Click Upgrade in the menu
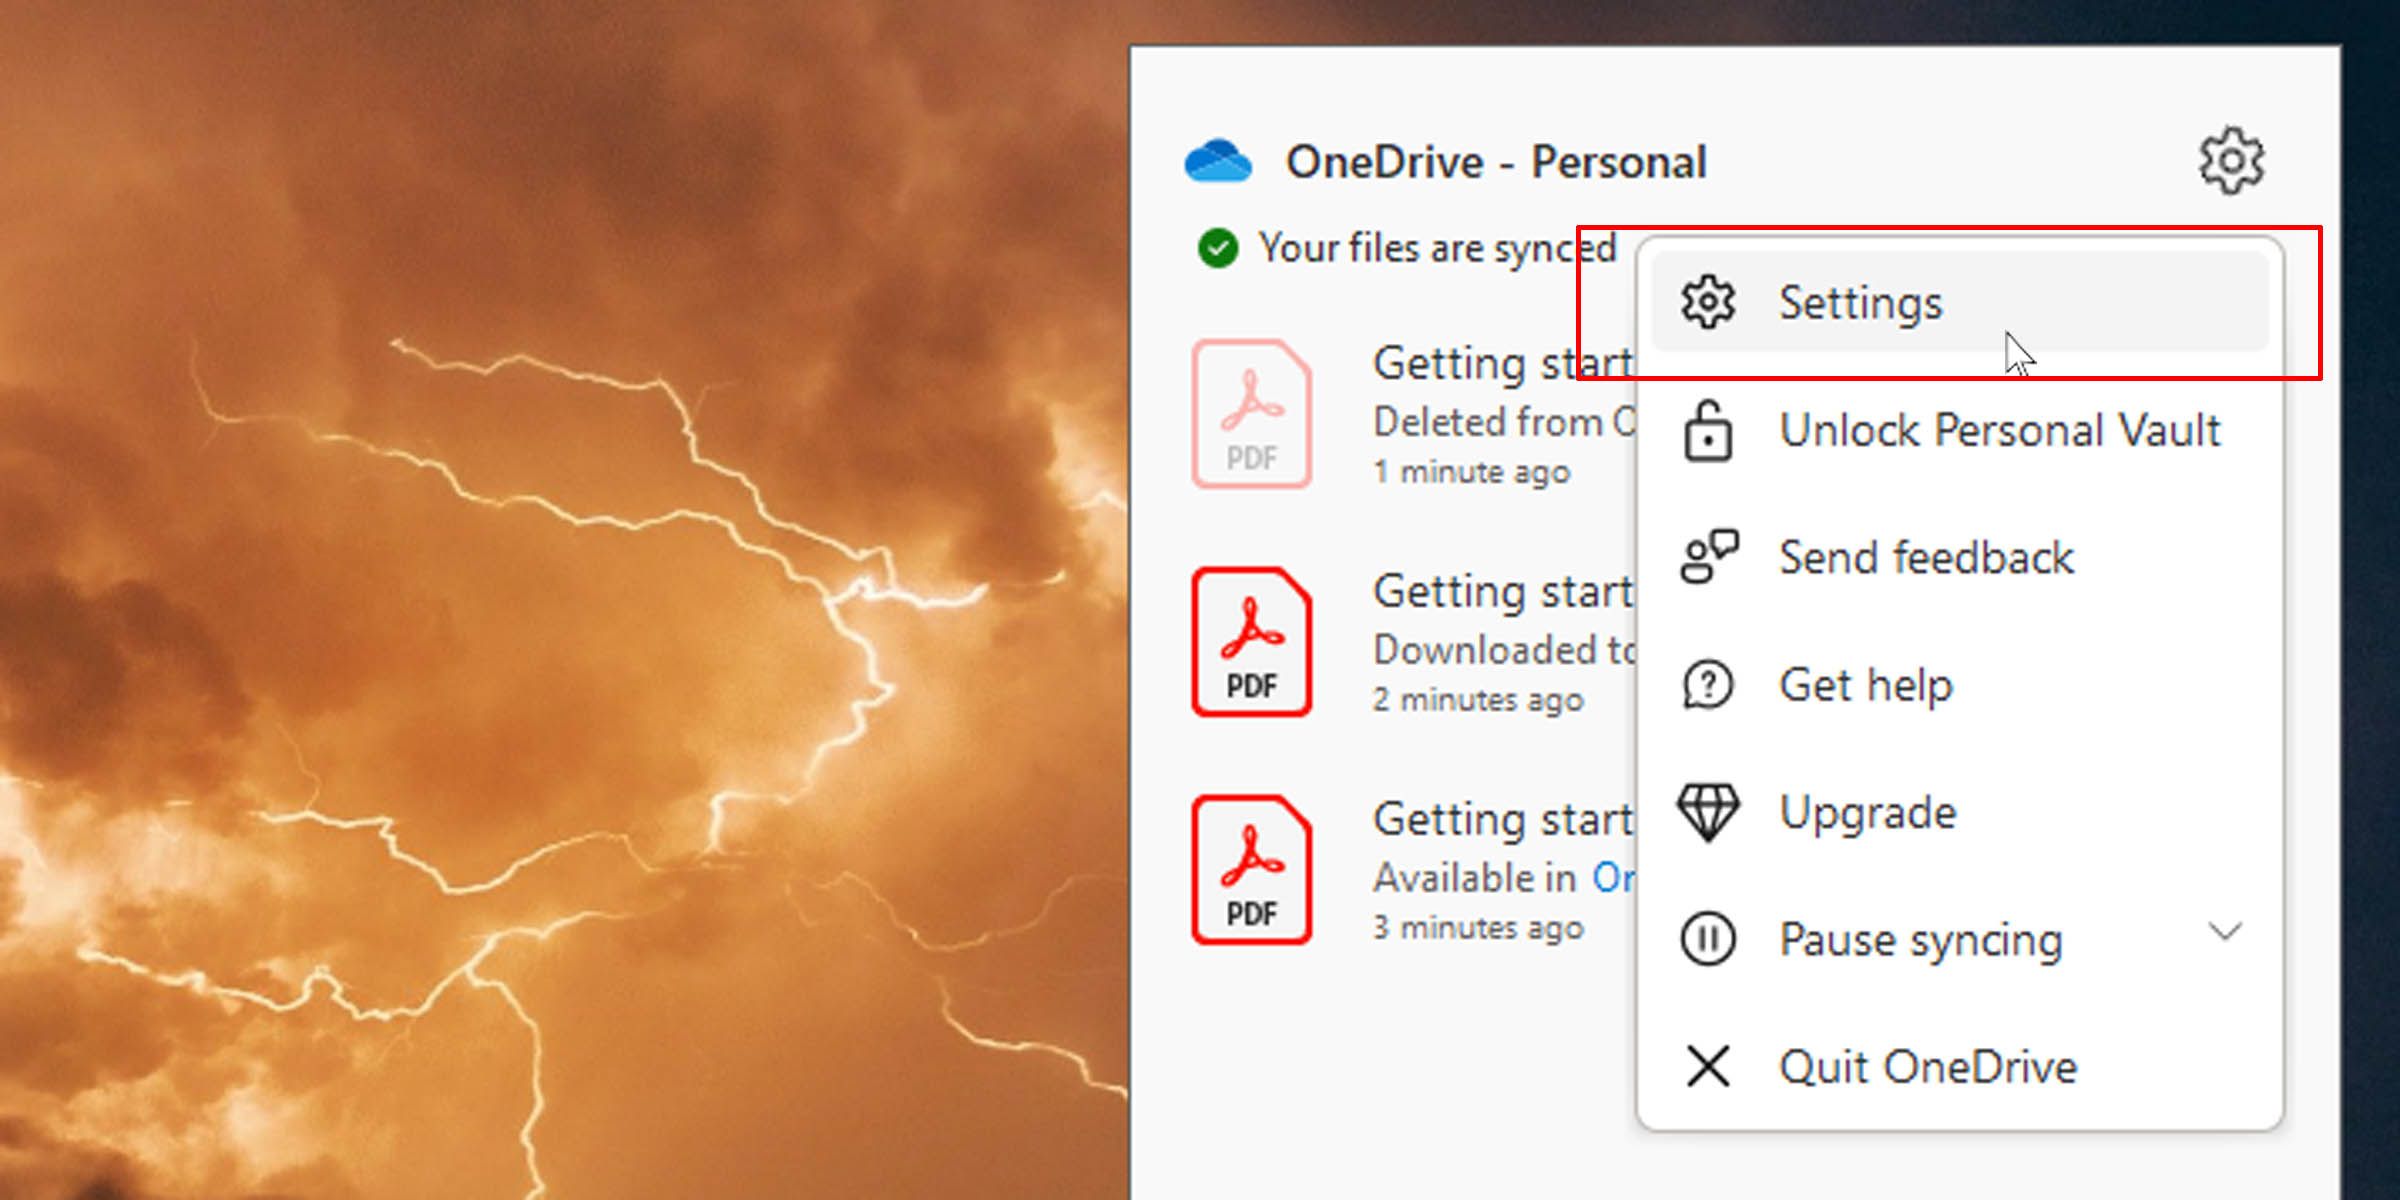The image size is (2400, 1200). [1868, 810]
